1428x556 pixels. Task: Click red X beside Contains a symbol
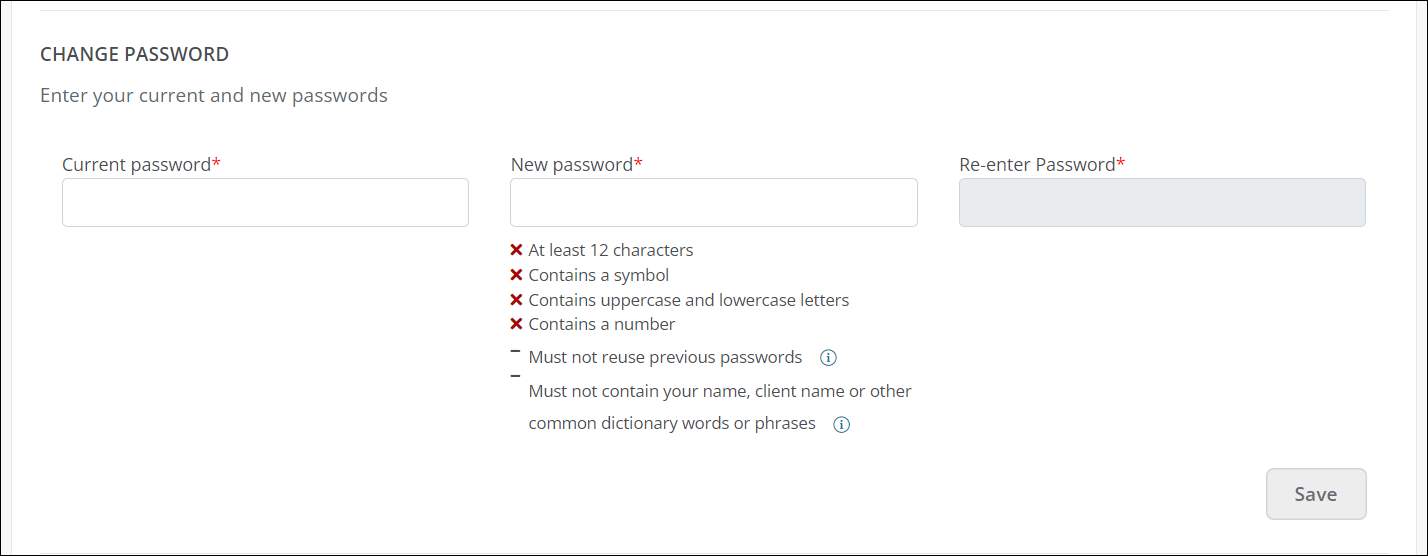[516, 275]
